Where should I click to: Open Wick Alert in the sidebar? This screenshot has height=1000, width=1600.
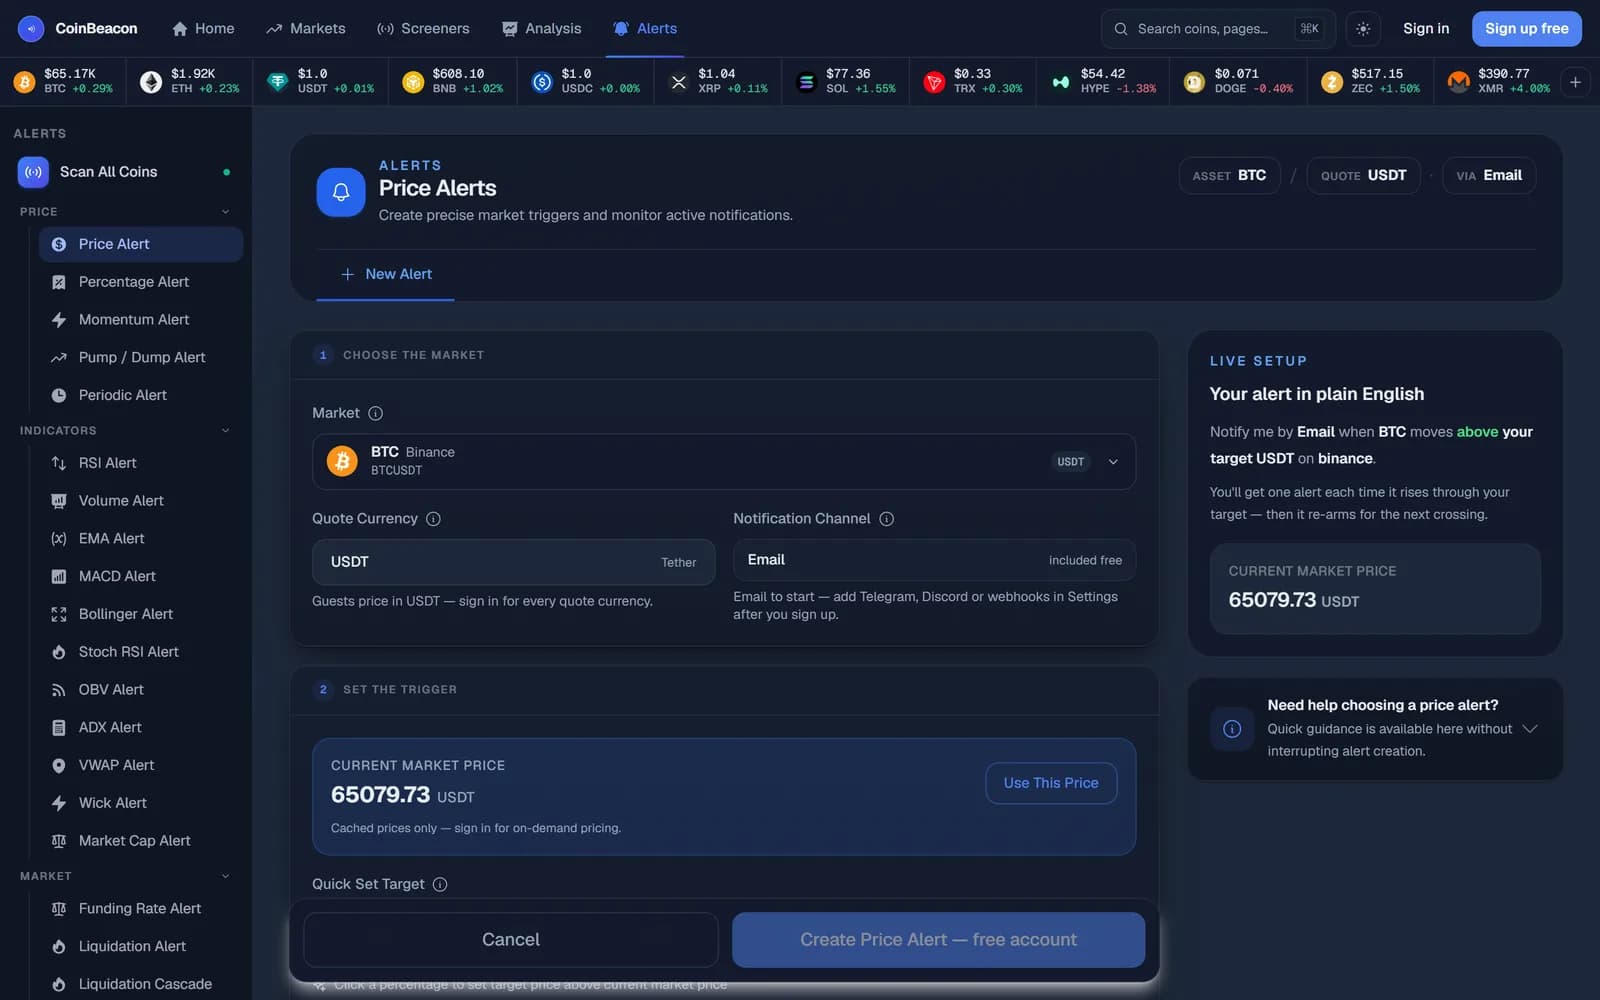141,803
